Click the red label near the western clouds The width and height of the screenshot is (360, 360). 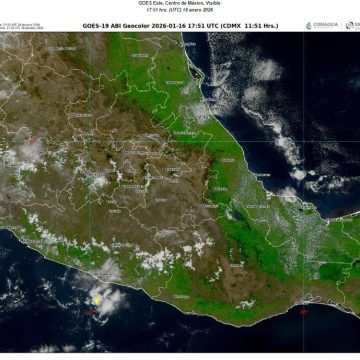(32, 141)
